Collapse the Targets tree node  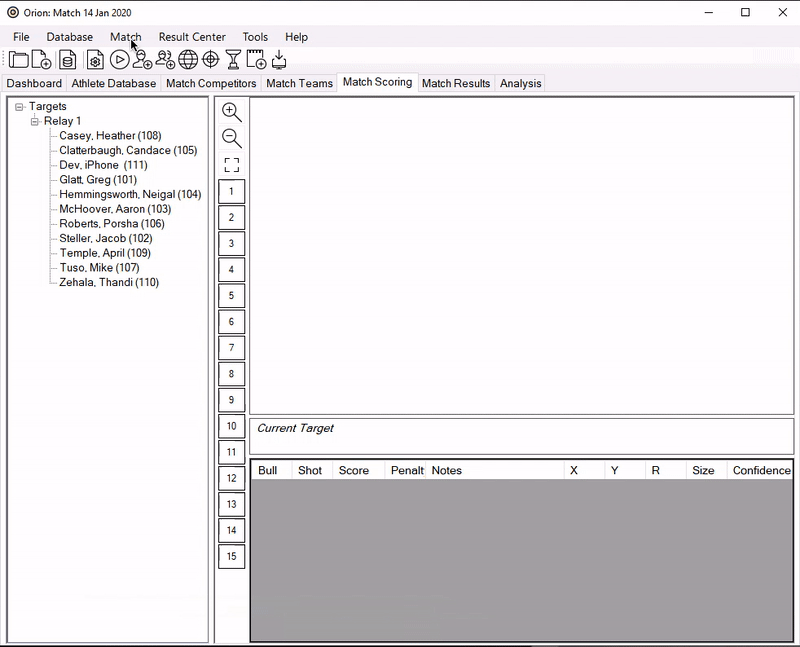[19, 107]
